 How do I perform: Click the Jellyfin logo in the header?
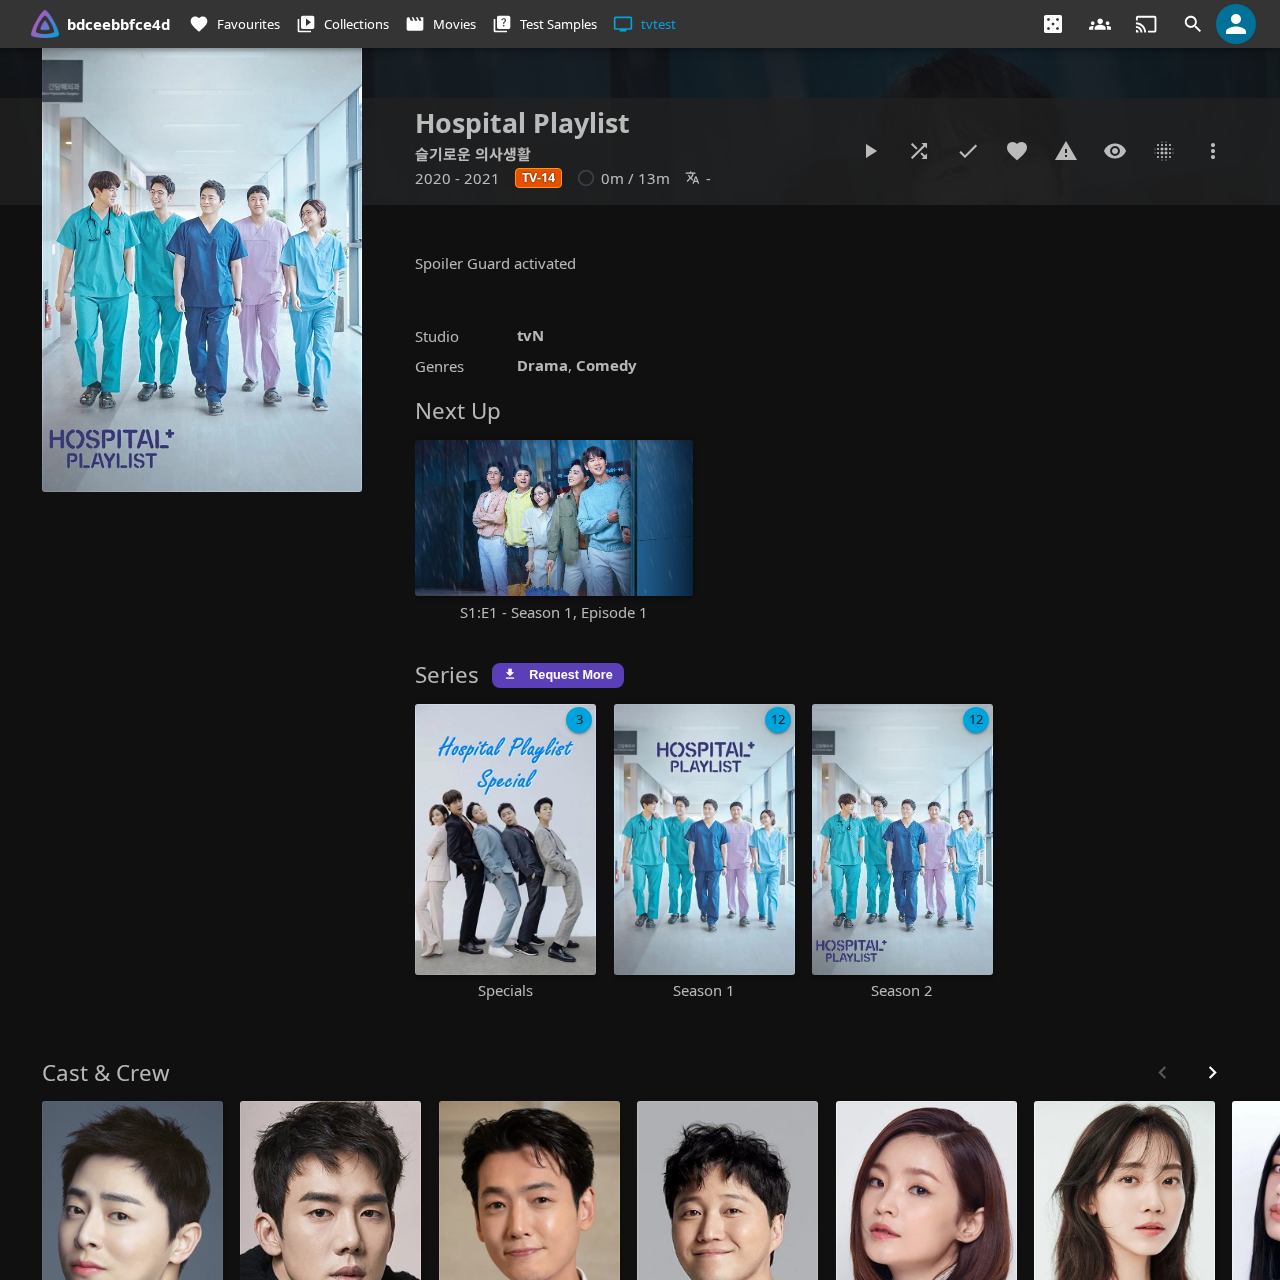(x=45, y=24)
